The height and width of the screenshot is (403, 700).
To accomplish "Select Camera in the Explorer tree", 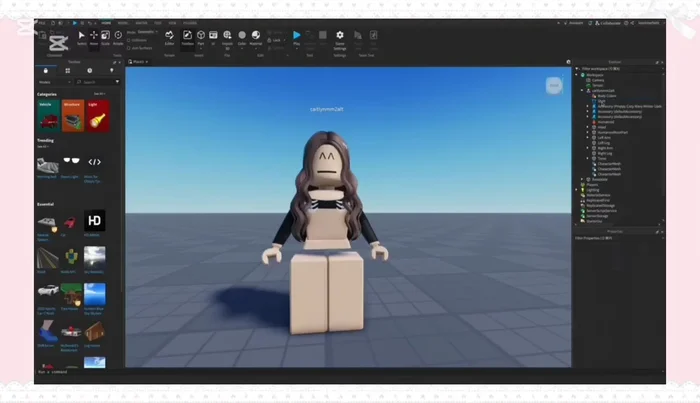I will (x=598, y=80).
